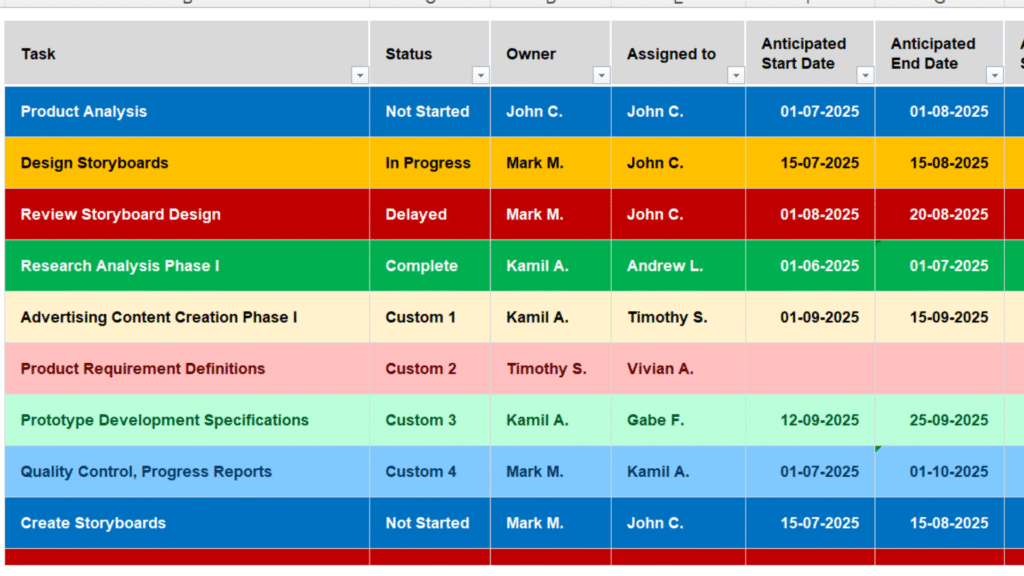Click the Delayed status cell

pyautogui.click(x=428, y=214)
